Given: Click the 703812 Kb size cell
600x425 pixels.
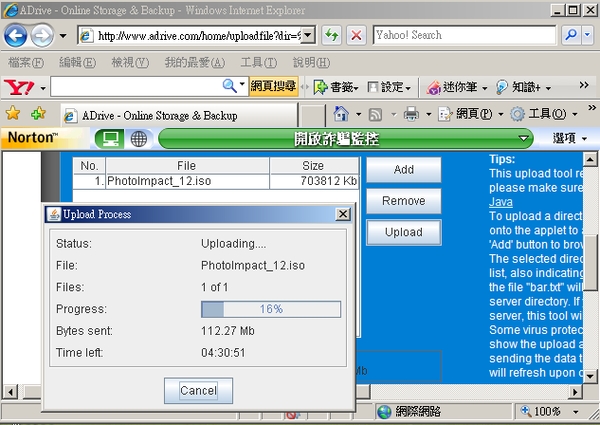Looking at the screenshot, I should pyautogui.click(x=314, y=181).
